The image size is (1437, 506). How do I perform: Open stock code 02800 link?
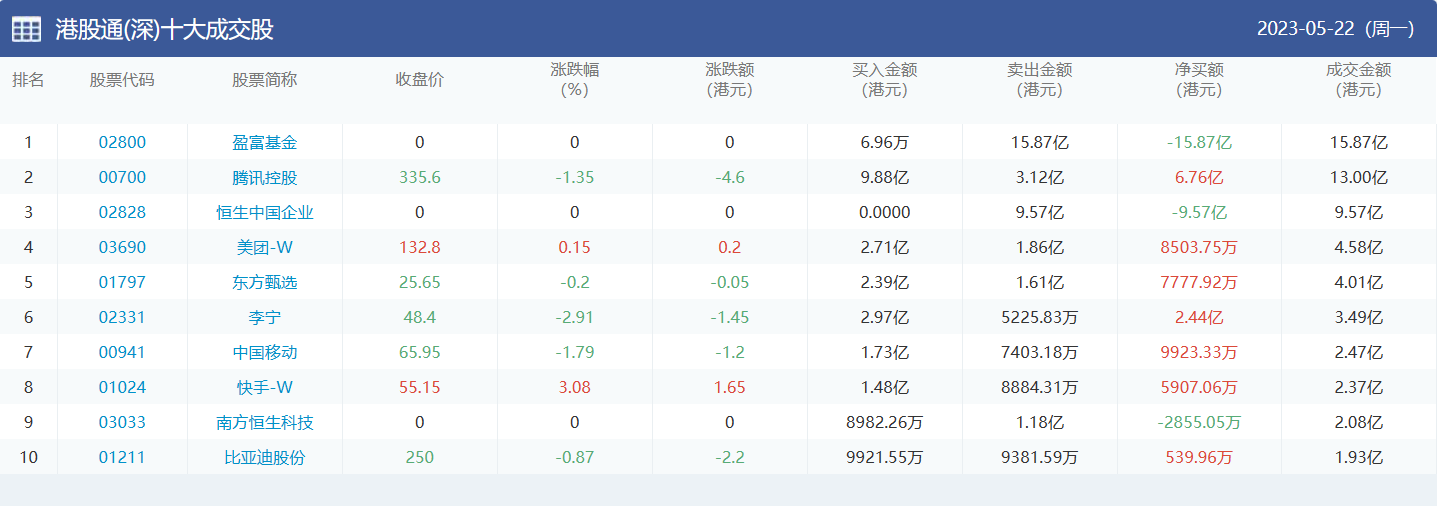point(122,142)
